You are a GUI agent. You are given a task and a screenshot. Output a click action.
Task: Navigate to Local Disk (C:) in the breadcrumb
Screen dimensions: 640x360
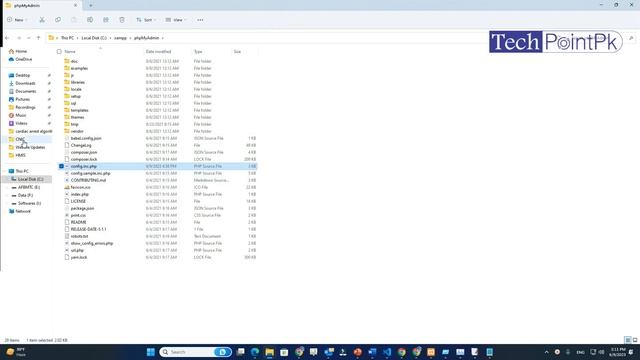[x=94, y=38]
